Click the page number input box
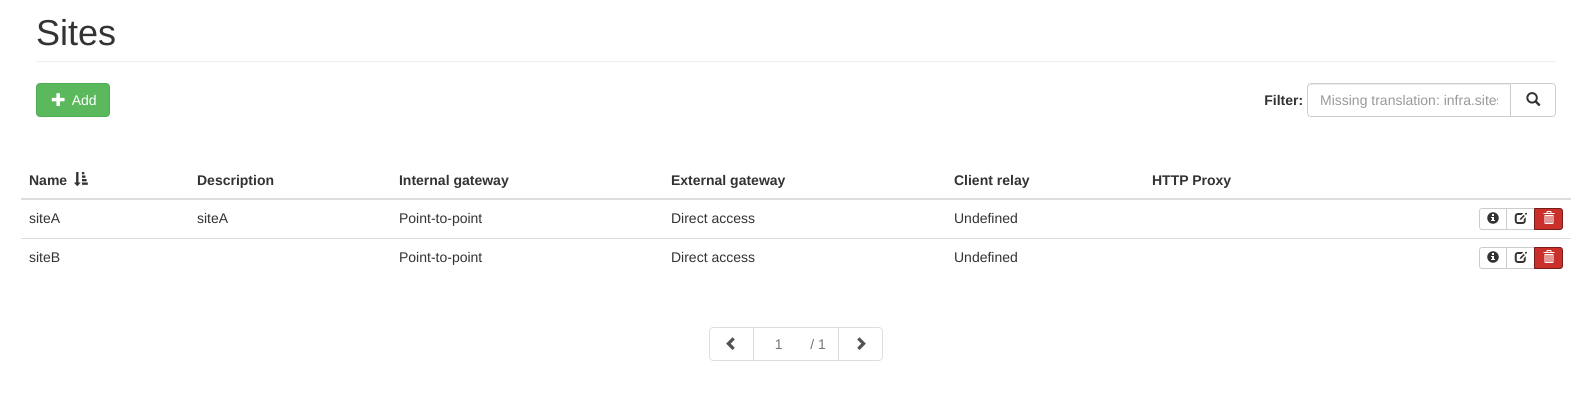 pyautogui.click(x=779, y=344)
